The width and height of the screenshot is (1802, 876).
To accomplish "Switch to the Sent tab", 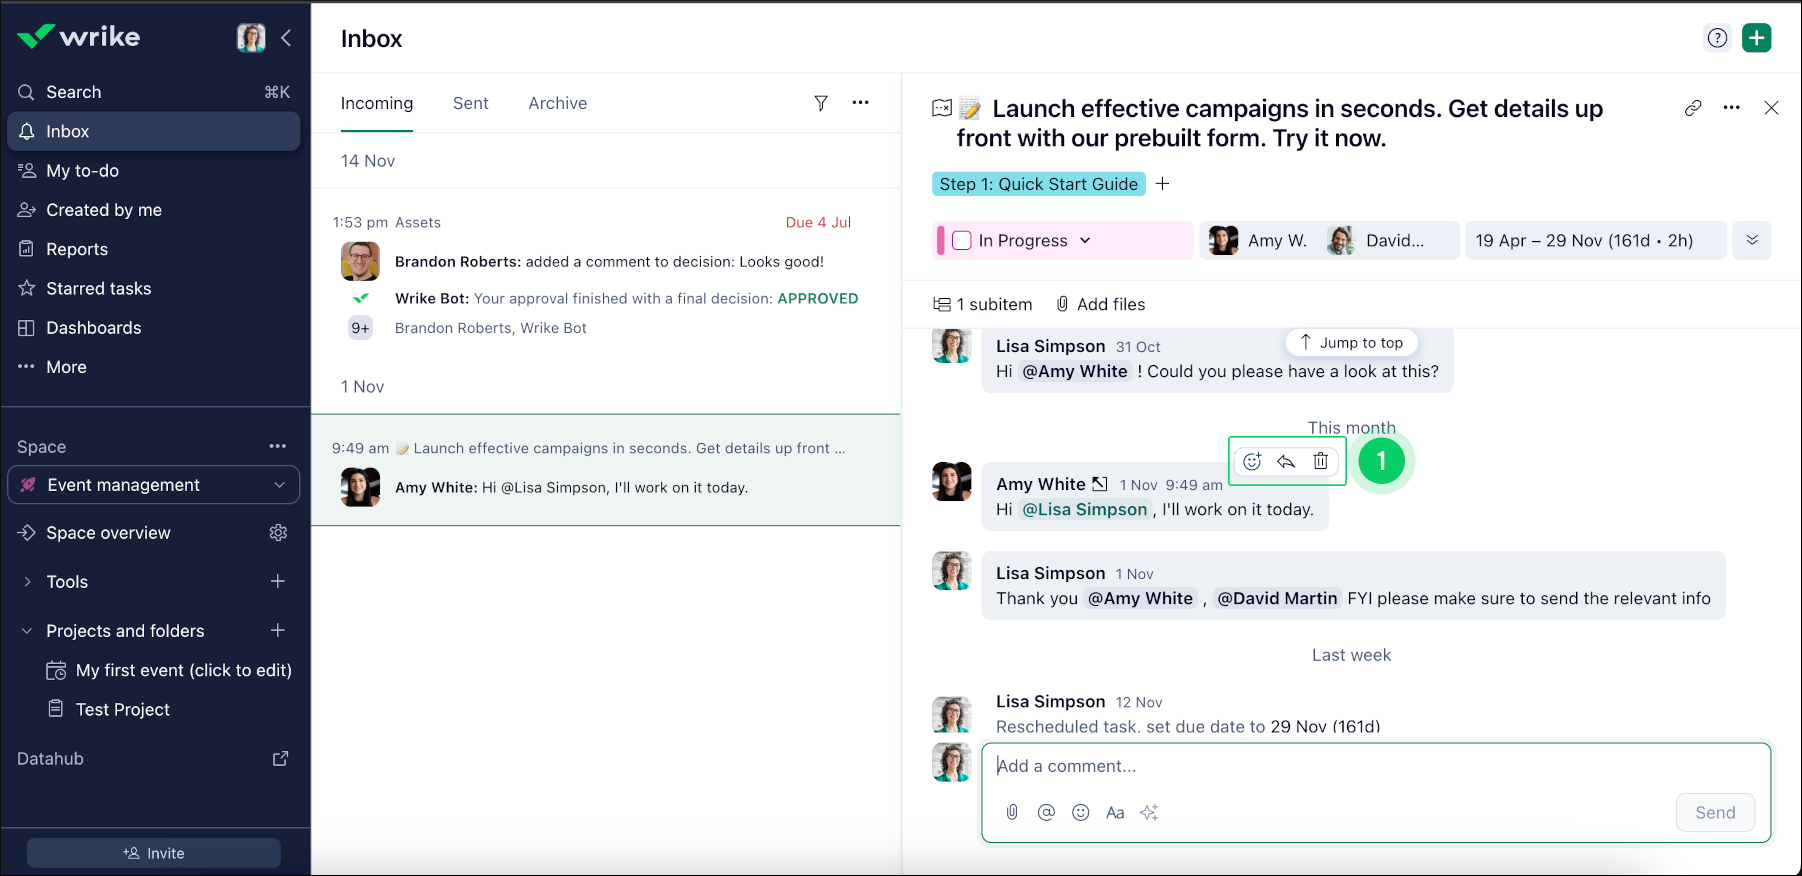I will 471,103.
